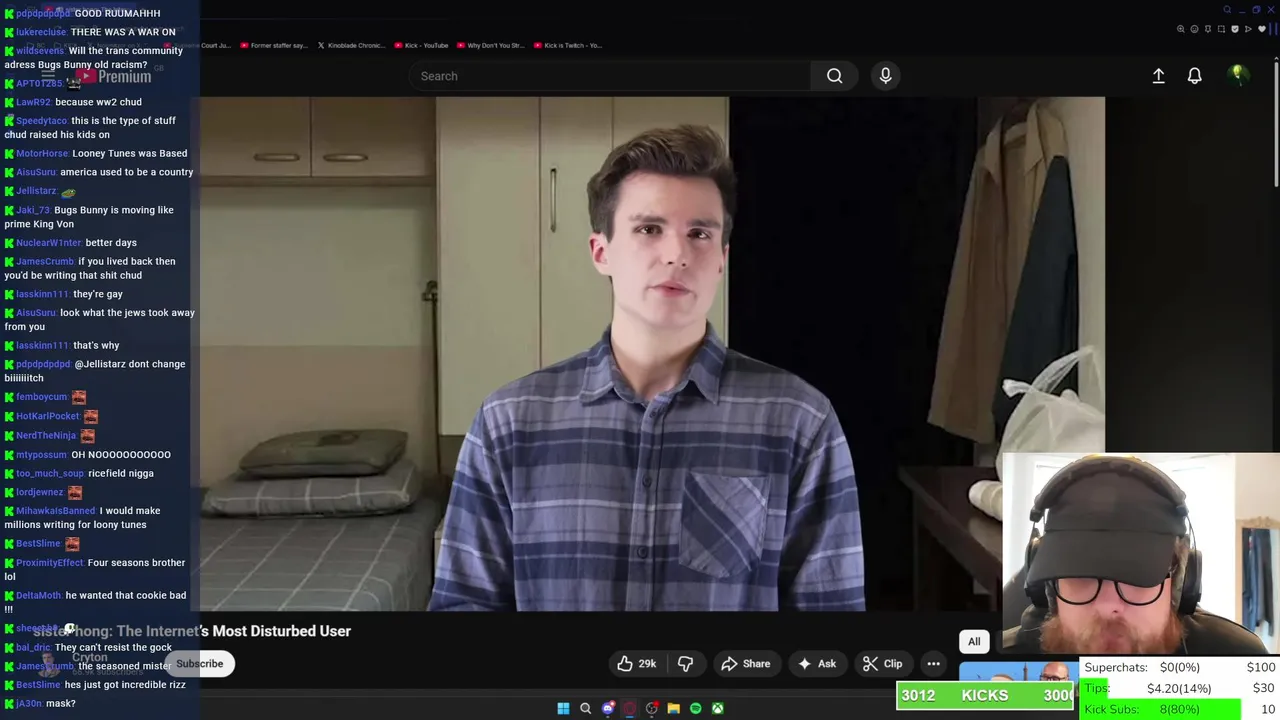
Task: Switch to 'Former staffer say...' browser tab
Action: pos(273,45)
